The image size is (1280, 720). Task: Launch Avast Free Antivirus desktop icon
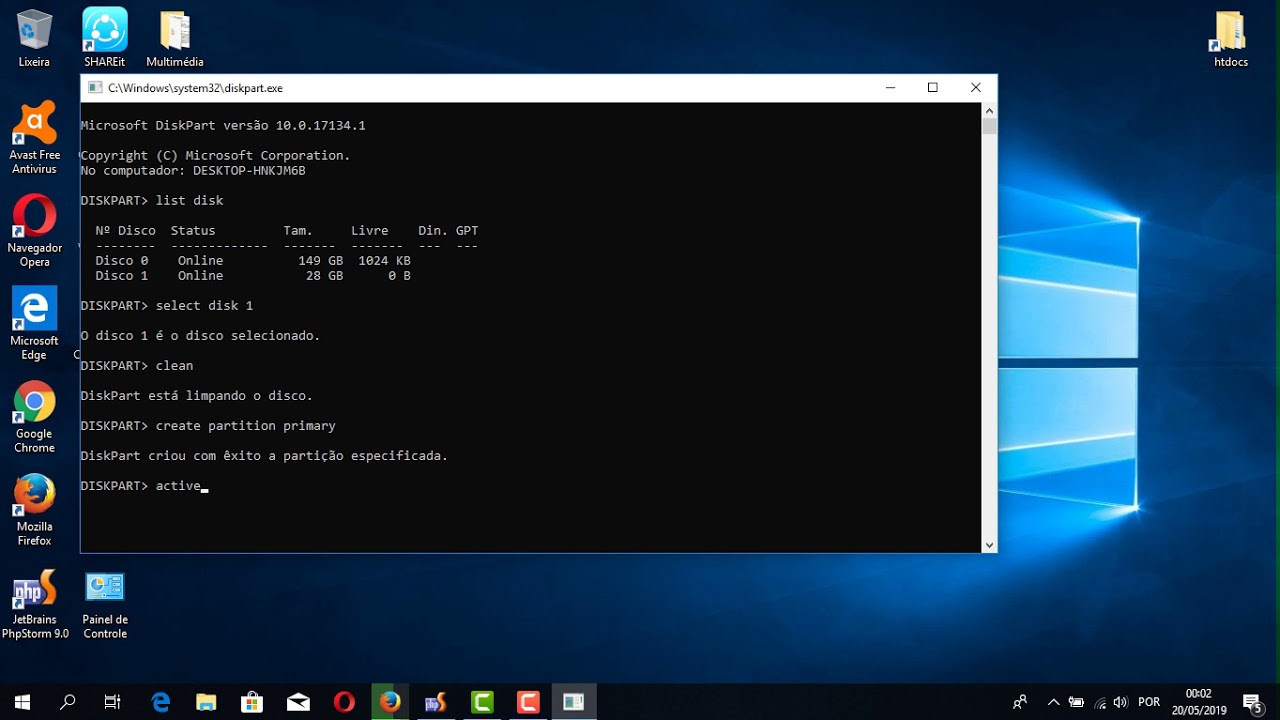pos(34,138)
